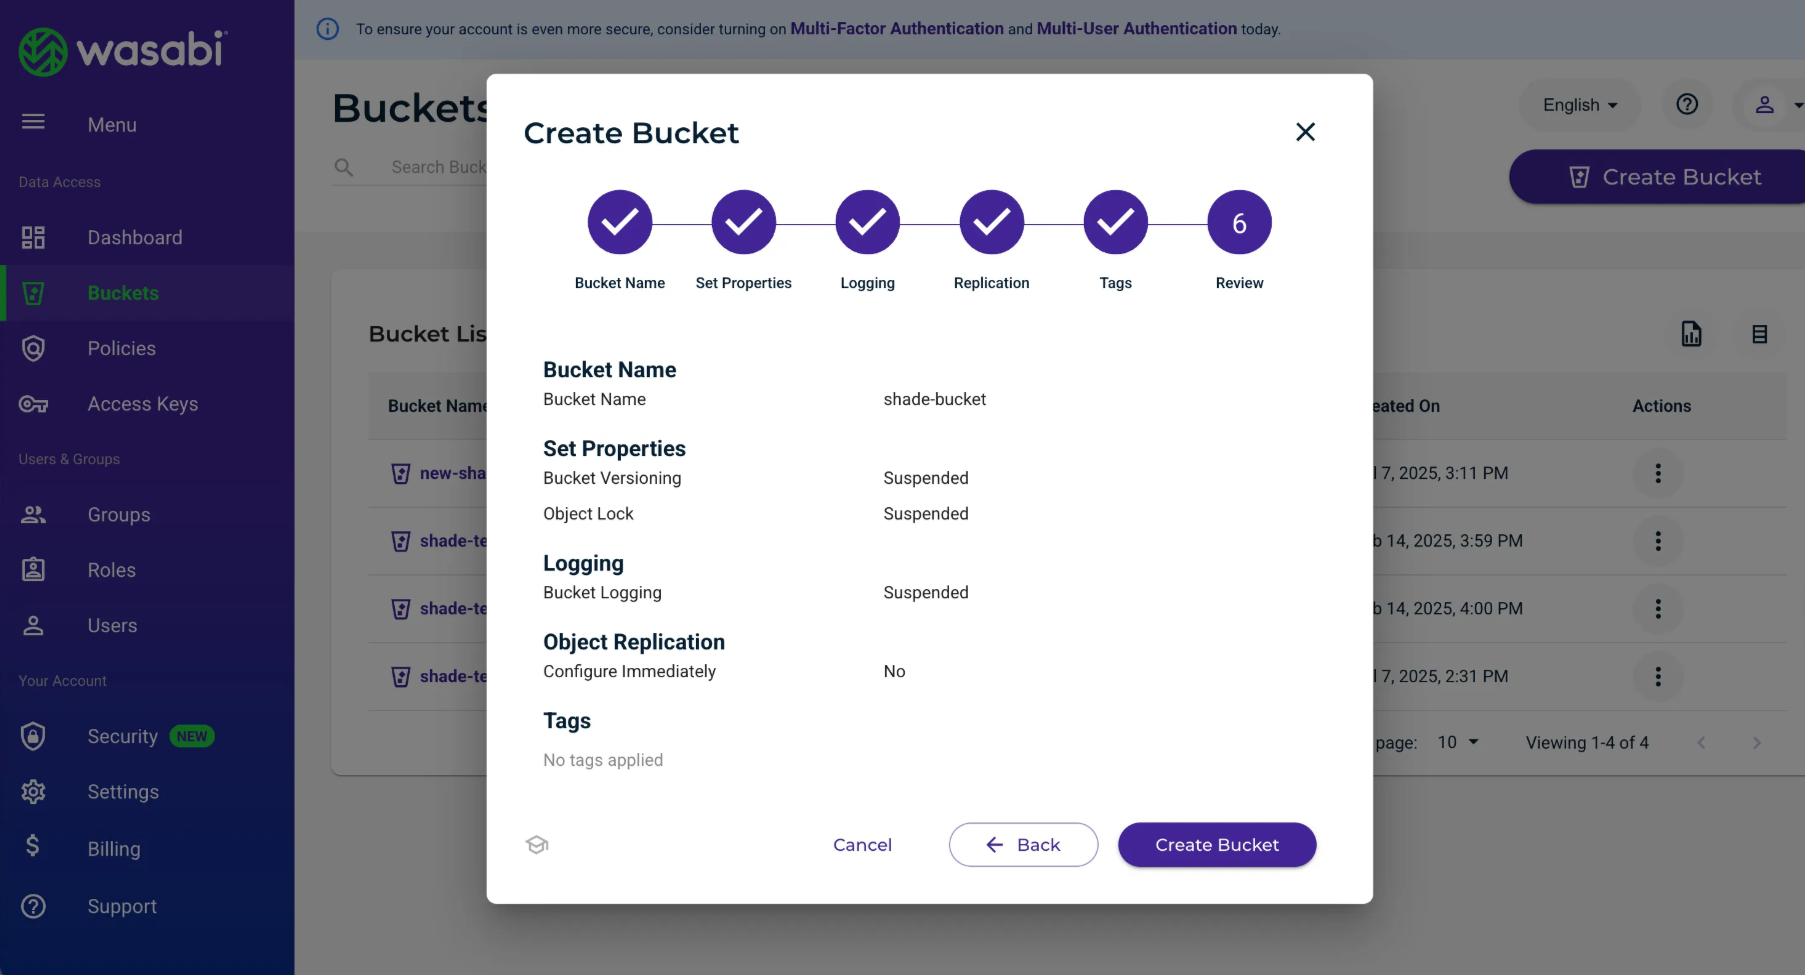The height and width of the screenshot is (975, 1805).
Task: Navigate to Access Keys in sidebar
Action: click(x=142, y=404)
